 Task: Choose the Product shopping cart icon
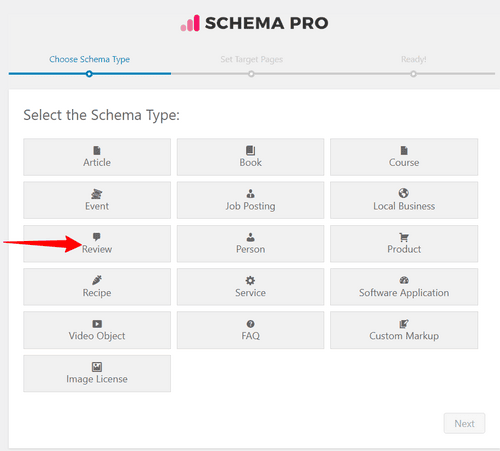pos(404,237)
